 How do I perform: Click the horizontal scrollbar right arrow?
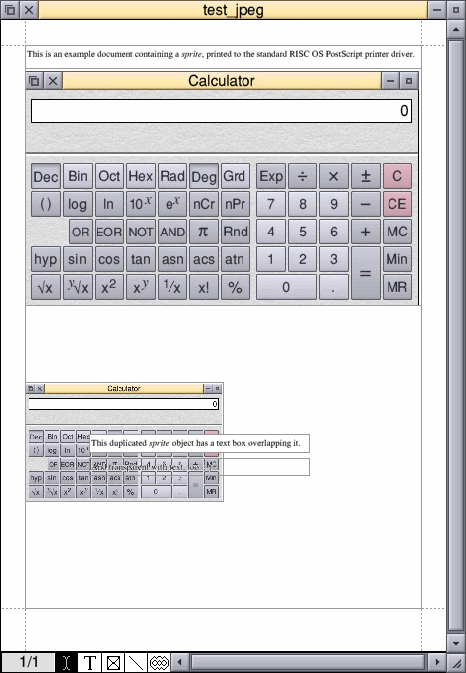(x=437, y=662)
